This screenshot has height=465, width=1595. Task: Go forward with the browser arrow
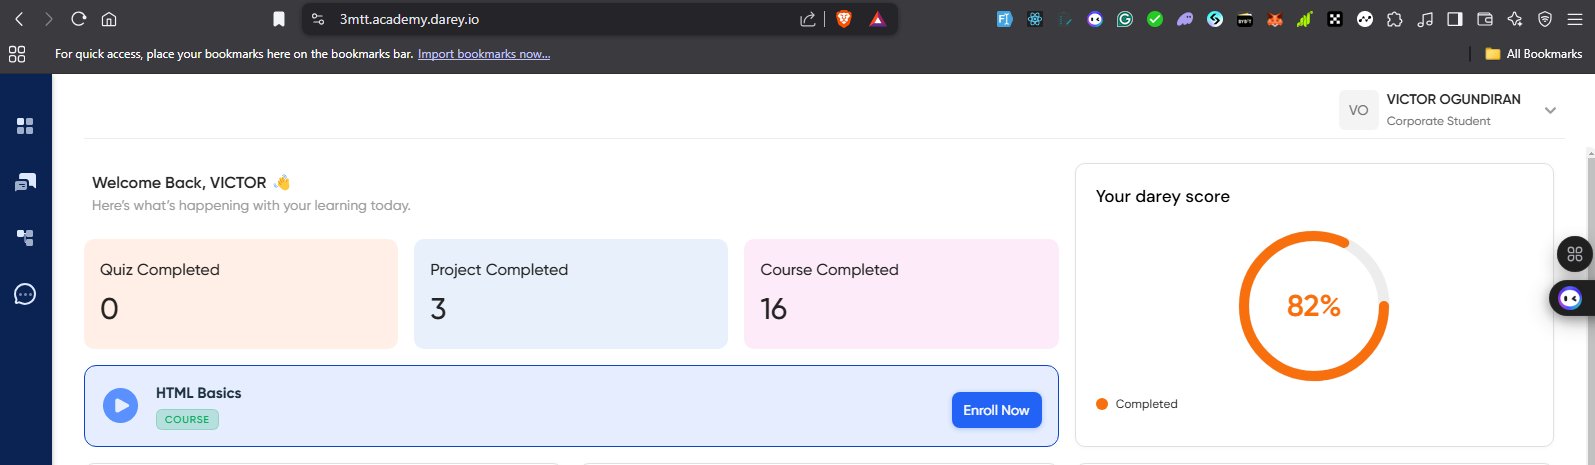[x=49, y=19]
